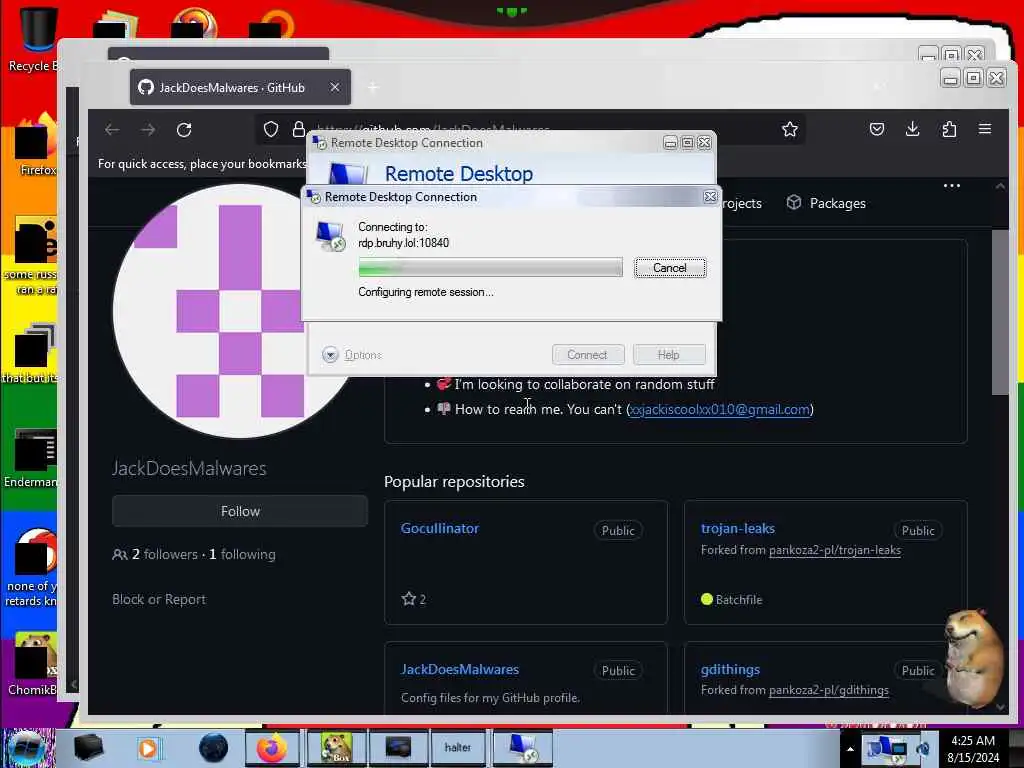
Task: Open the GitHub Packages tab
Action: click(825, 203)
